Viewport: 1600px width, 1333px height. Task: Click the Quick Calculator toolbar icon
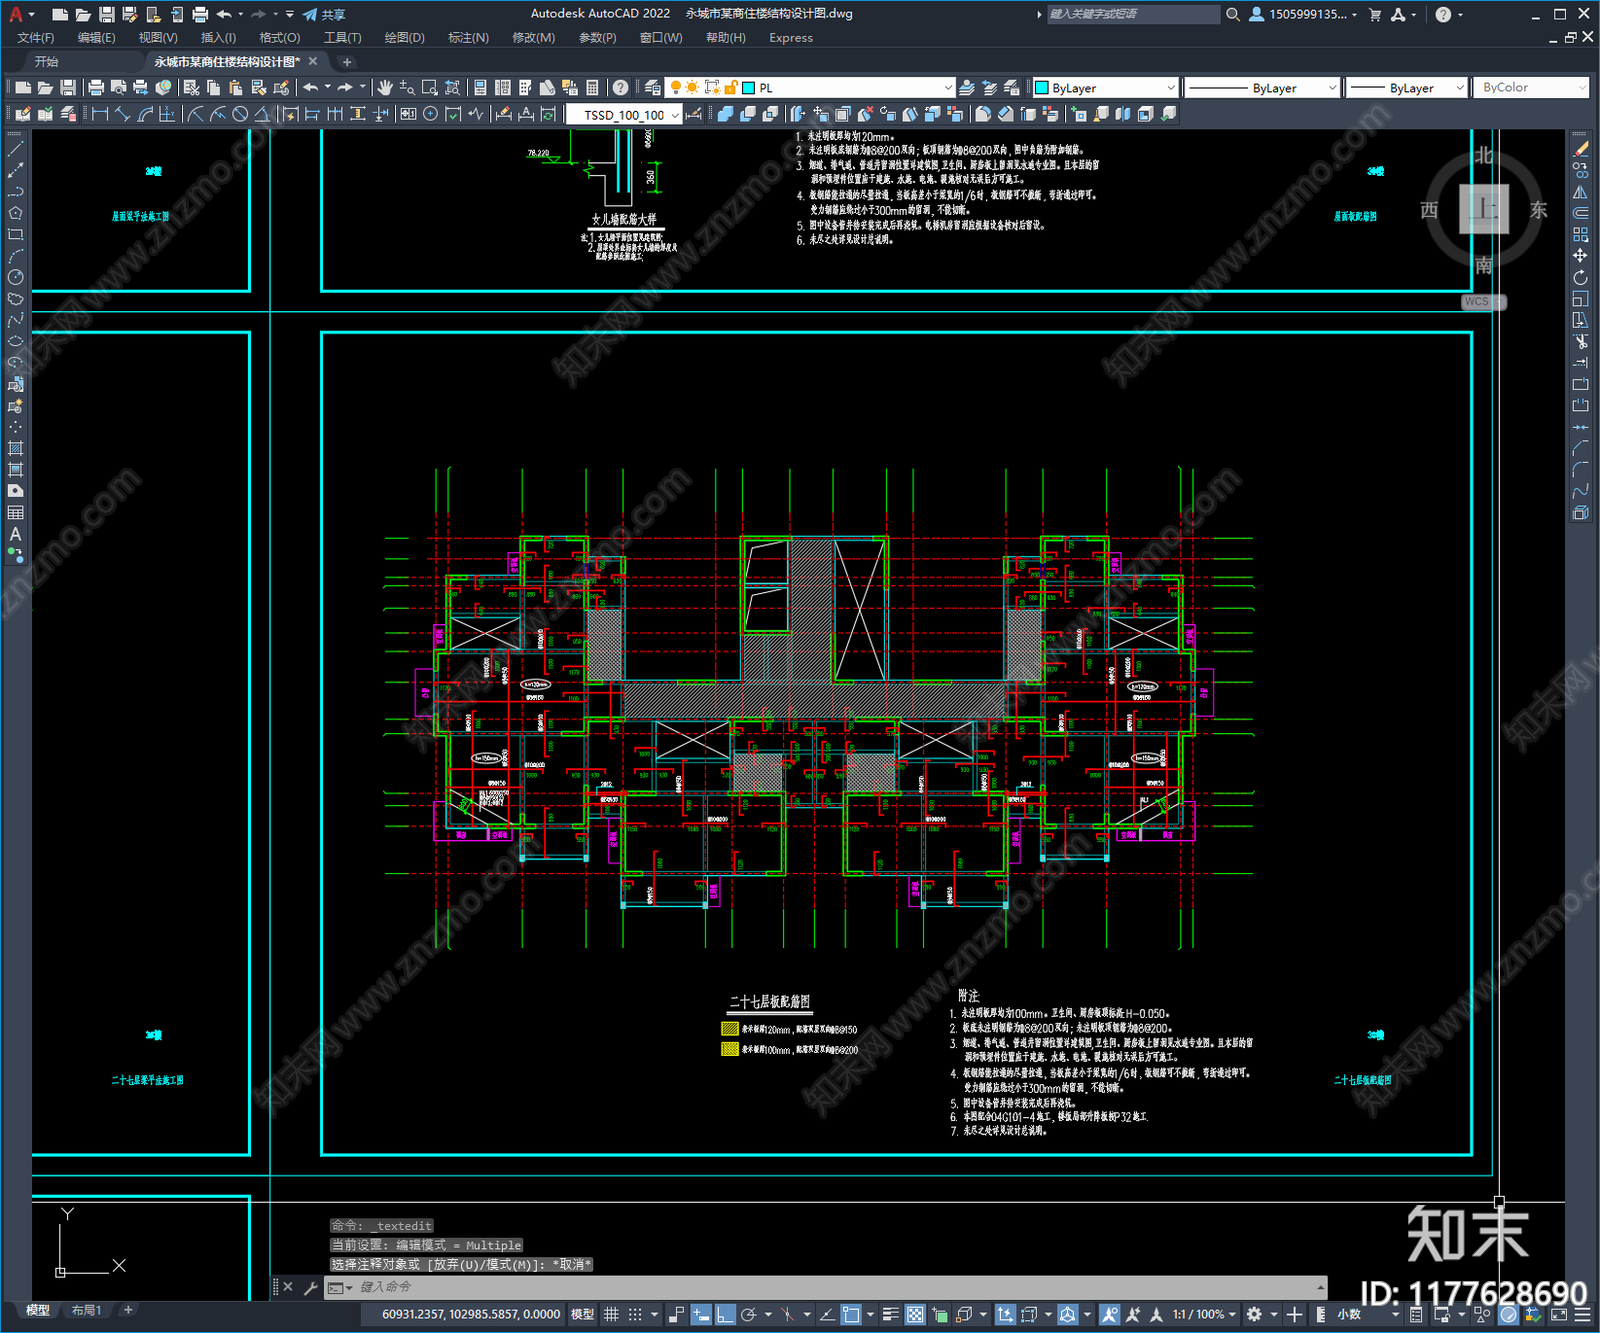592,88
